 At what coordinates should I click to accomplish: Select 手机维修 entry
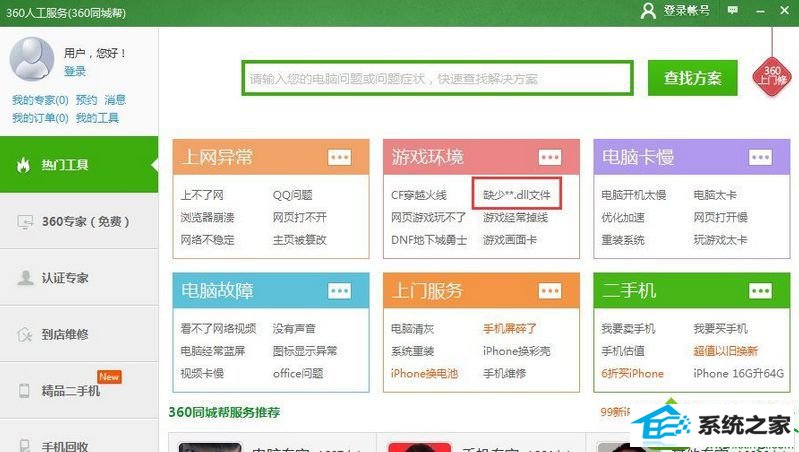(504, 374)
